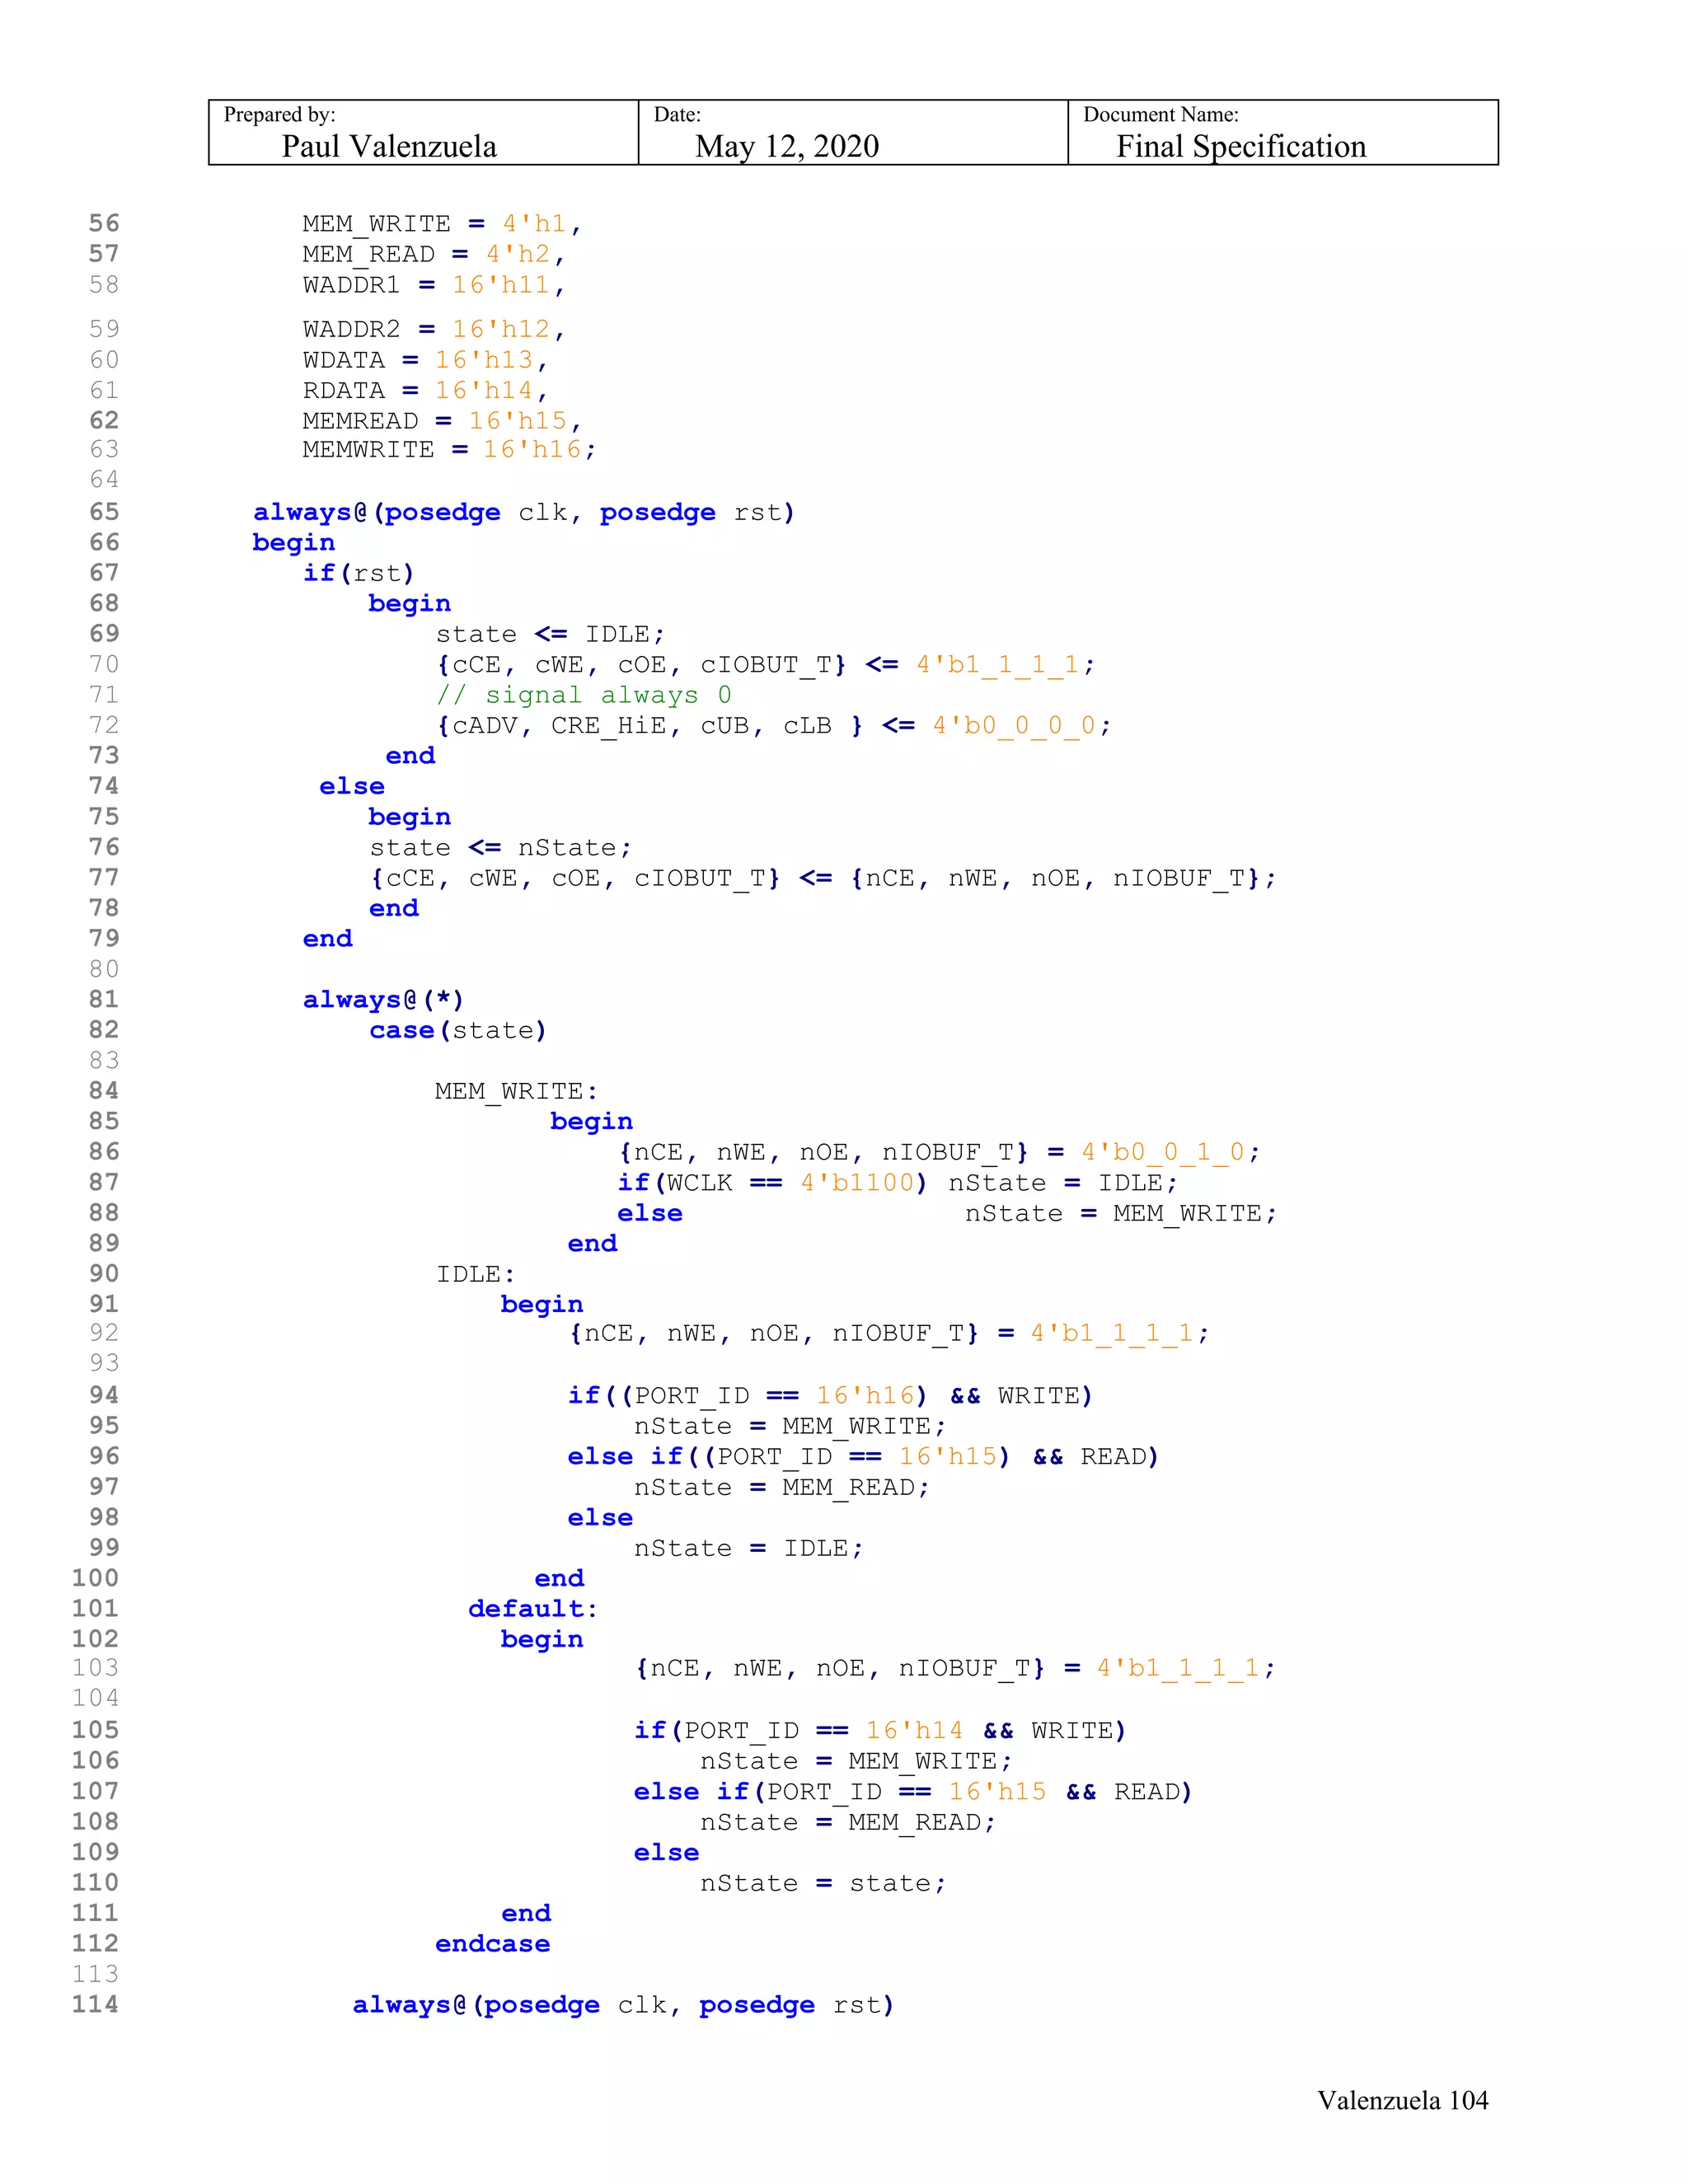
Task: Click line 77 cCE assignment from nCE
Action: (x=824, y=878)
